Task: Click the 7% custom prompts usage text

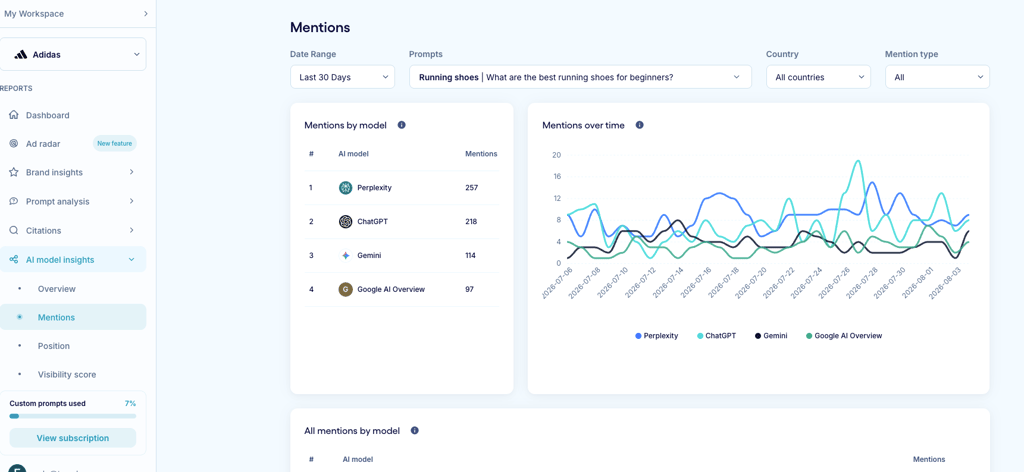Action: [x=130, y=403]
